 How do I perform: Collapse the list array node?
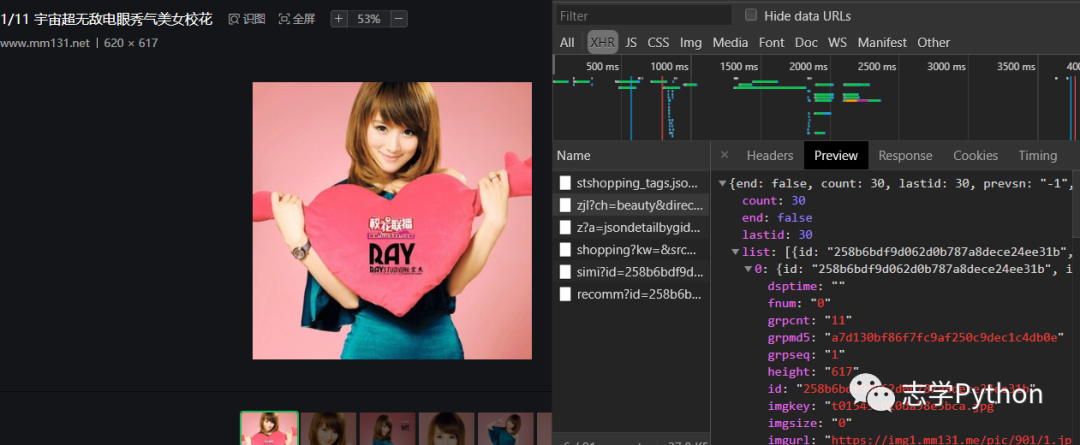pos(735,251)
